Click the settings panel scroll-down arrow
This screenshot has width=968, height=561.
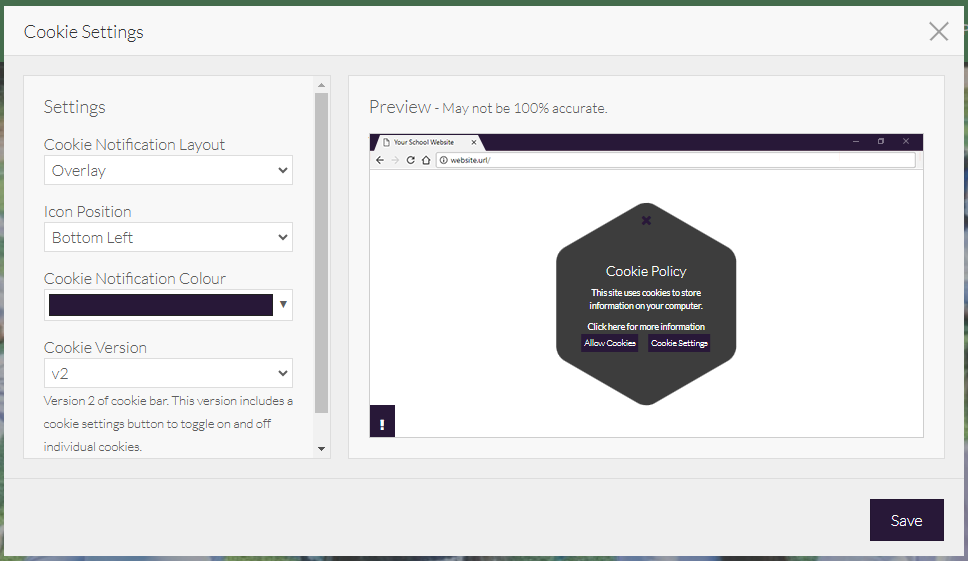pyautogui.click(x=321, y=450)
